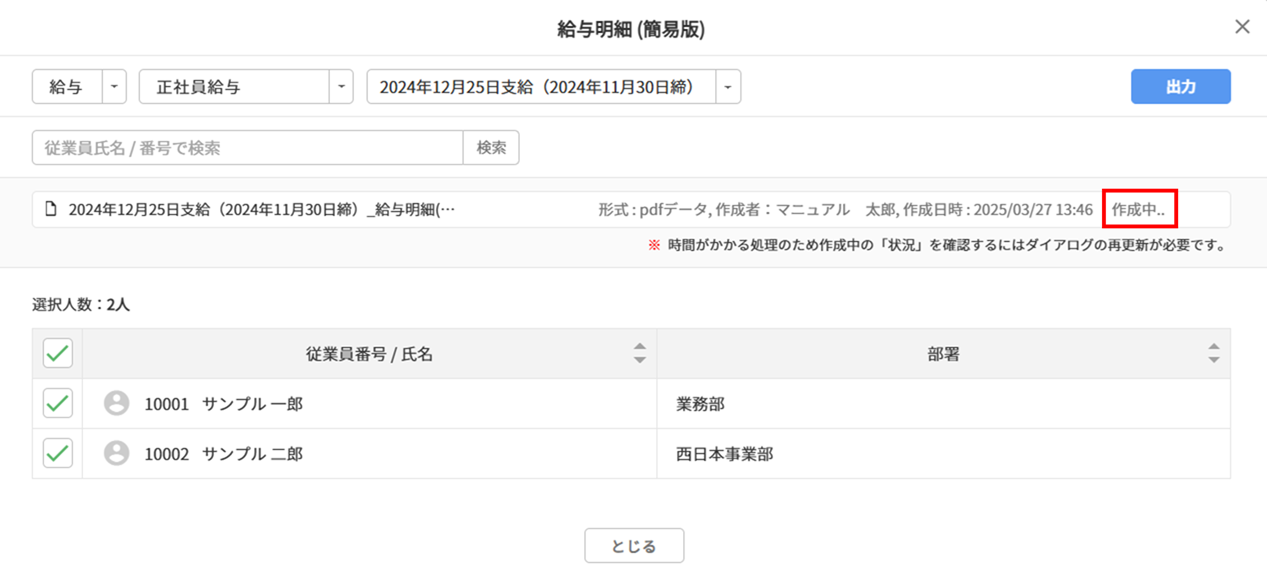Open the 給与 type dropdown arrow

[114, 87]
